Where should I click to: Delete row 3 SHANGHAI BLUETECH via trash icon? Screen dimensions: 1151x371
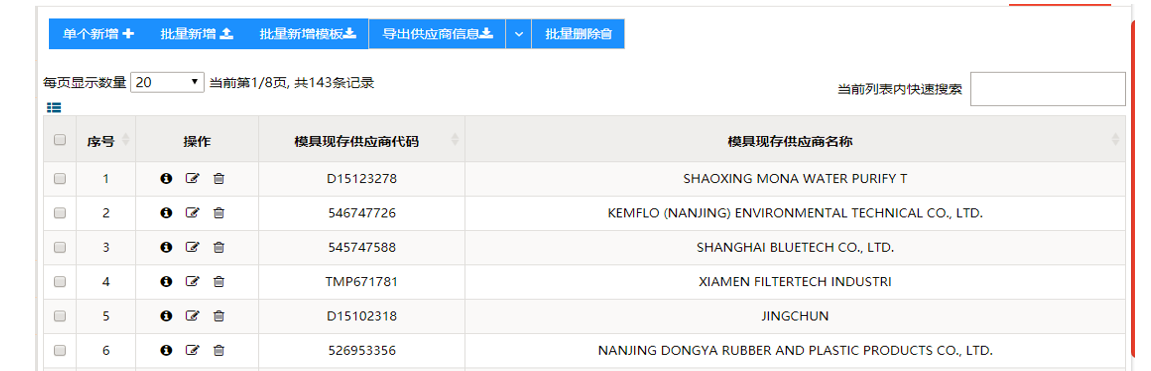(x=218, y=248)
